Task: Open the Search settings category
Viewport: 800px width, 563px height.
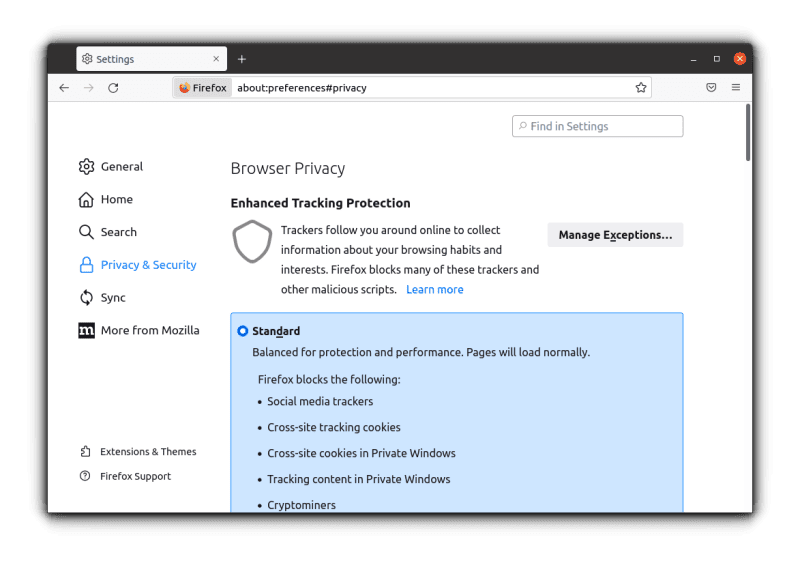Action: pos(118,232)
